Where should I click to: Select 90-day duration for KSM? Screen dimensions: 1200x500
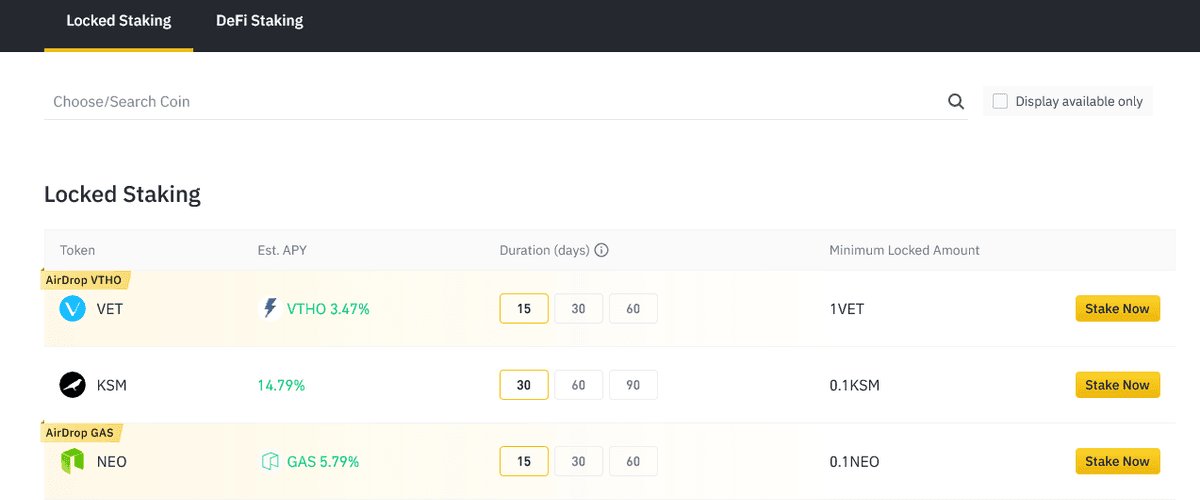[633, 385]
